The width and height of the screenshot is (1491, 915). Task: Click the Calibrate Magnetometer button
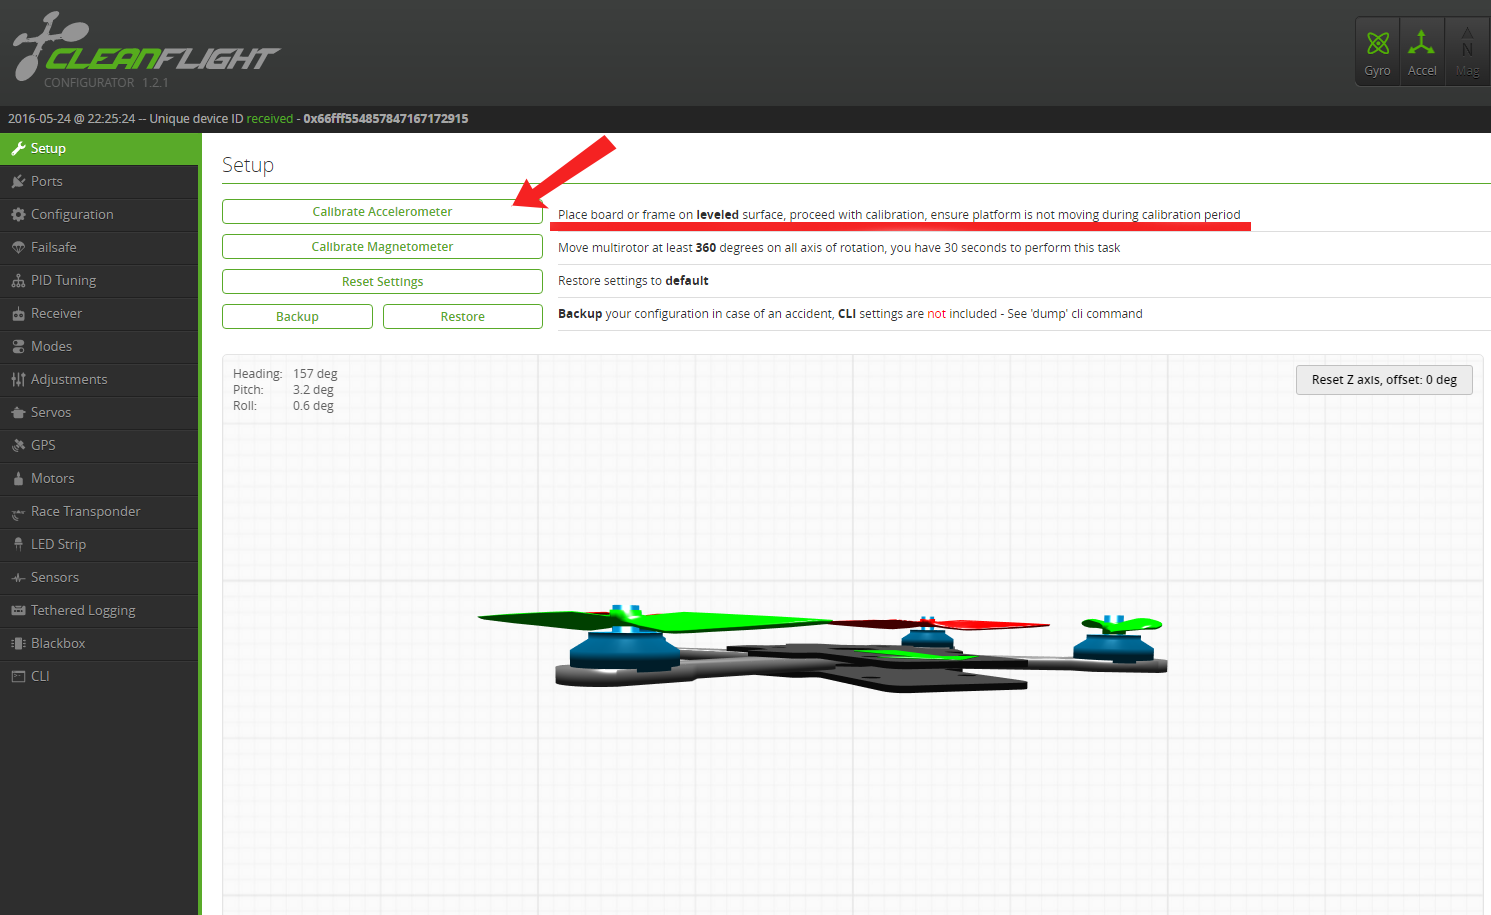[x=382, y=247]
